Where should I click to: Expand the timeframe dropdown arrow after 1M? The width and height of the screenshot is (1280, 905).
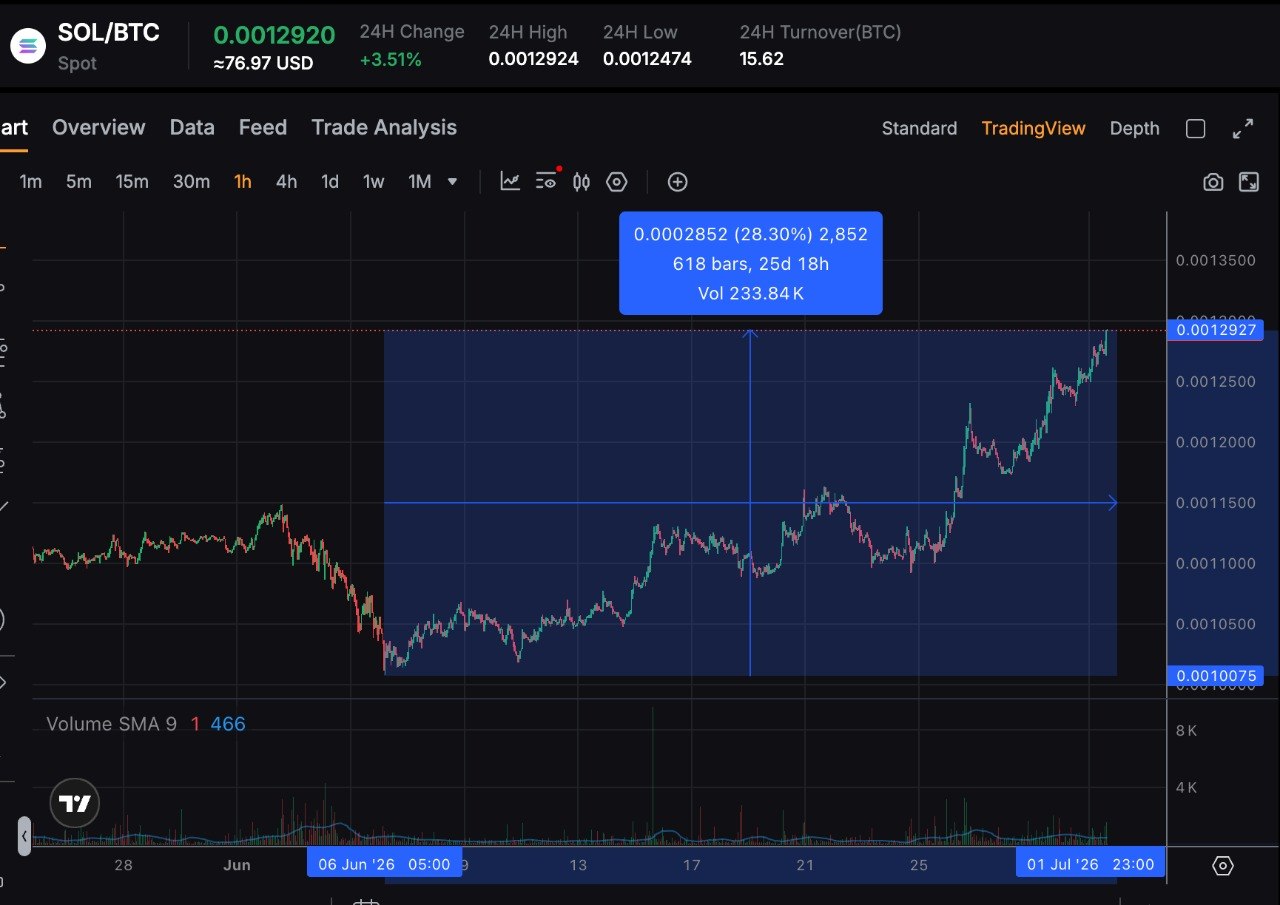pyautogui.click(x=452, y=181)
